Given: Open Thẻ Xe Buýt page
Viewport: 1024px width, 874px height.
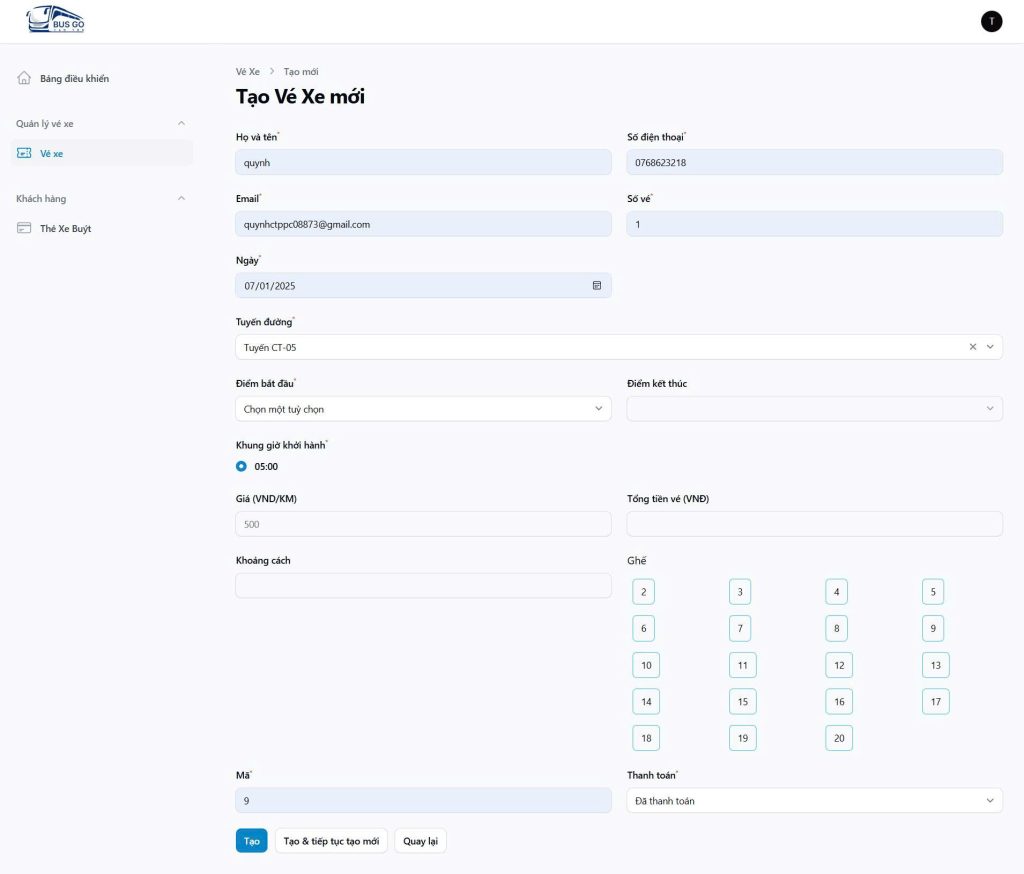Looking at the screenshot, I should [x=65, y=229].
